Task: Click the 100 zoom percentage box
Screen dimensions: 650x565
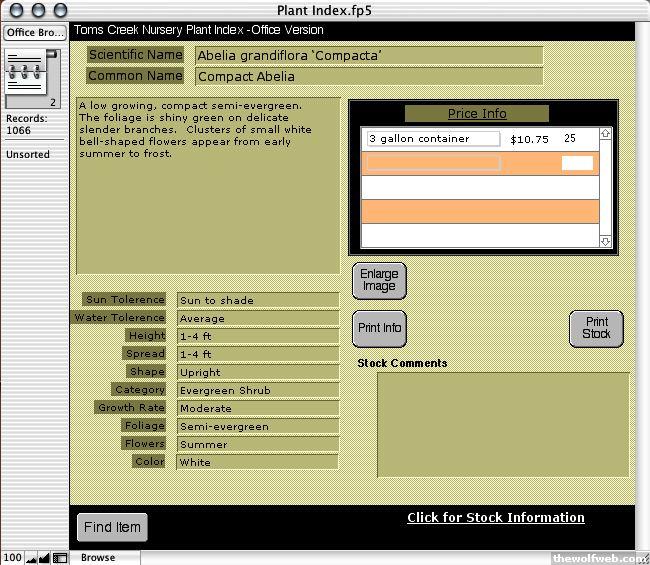Action: click(x=12, y=557)
